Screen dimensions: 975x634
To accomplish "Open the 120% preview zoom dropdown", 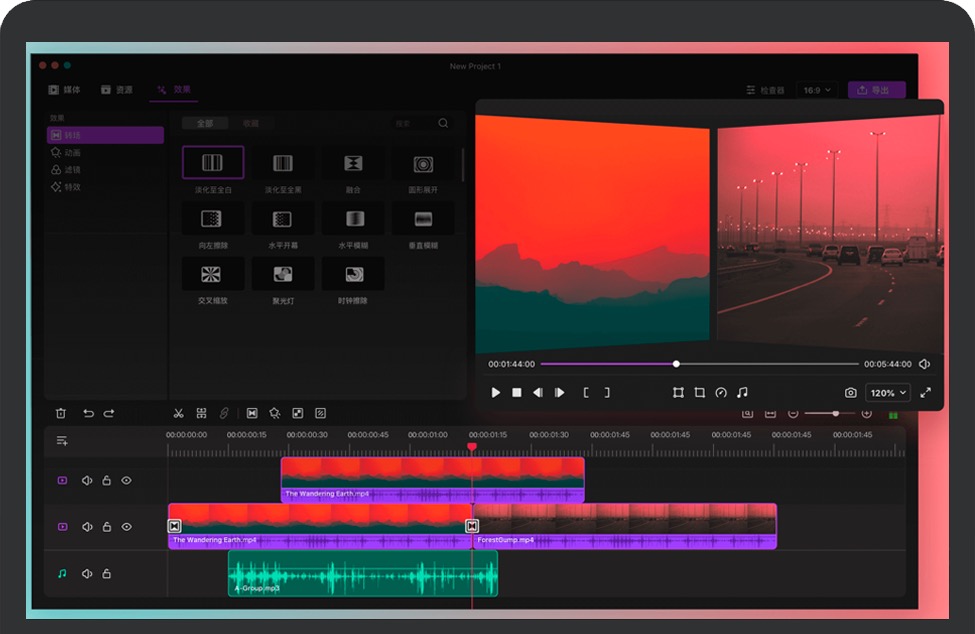I will click(x=888, y=393).
